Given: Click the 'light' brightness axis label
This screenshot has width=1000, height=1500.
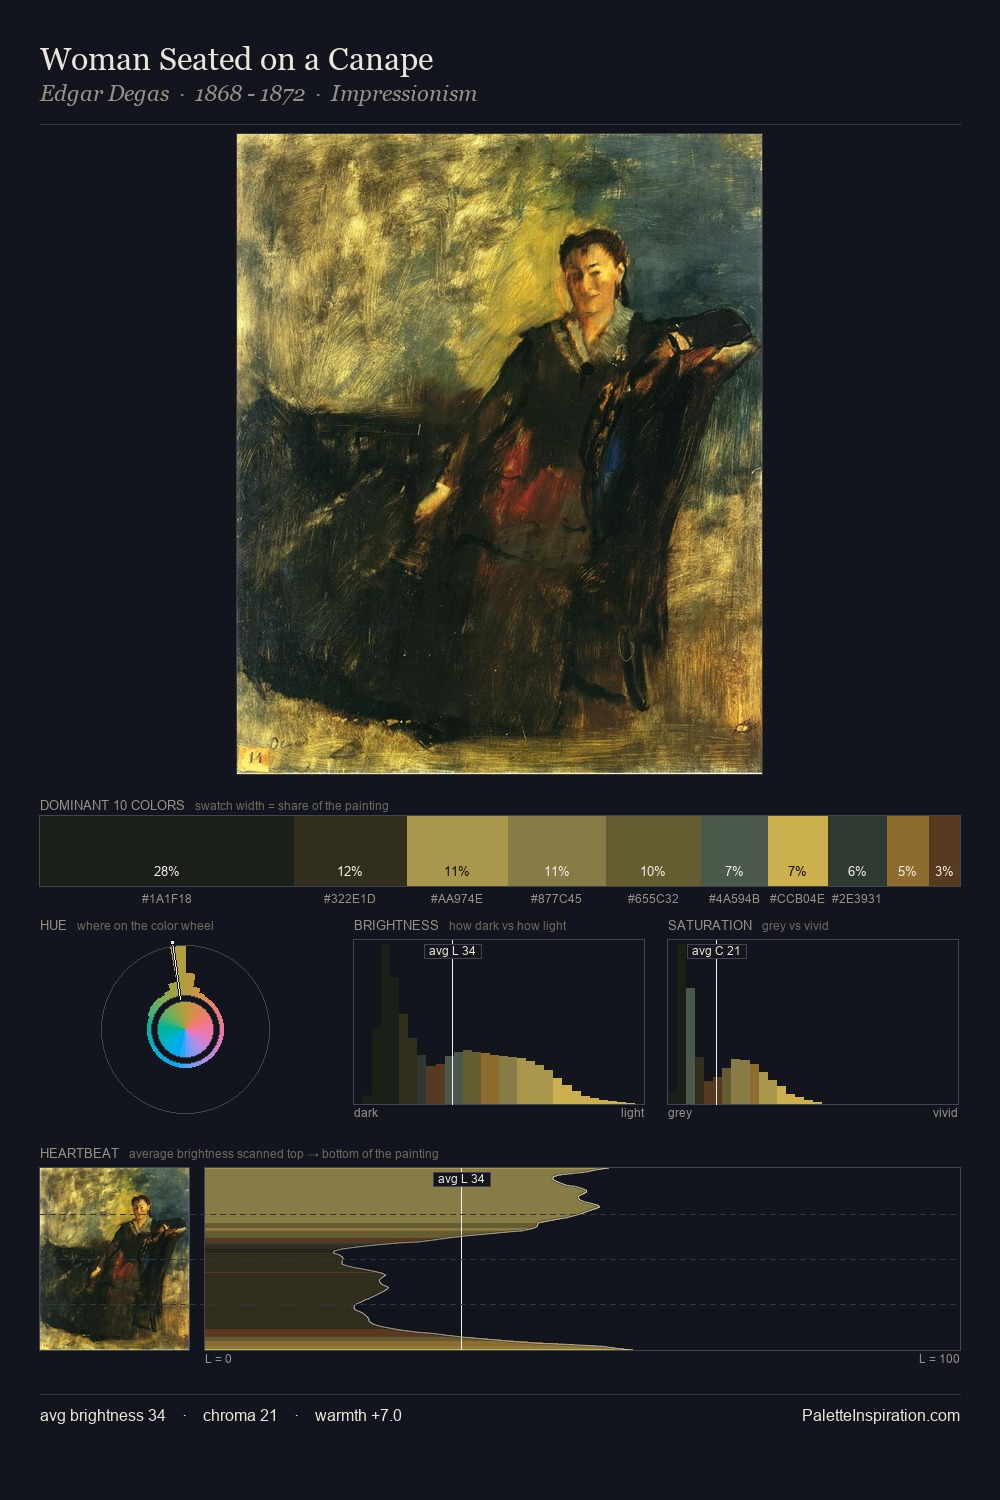Looking at the screenshot, I should [632, 1113].
